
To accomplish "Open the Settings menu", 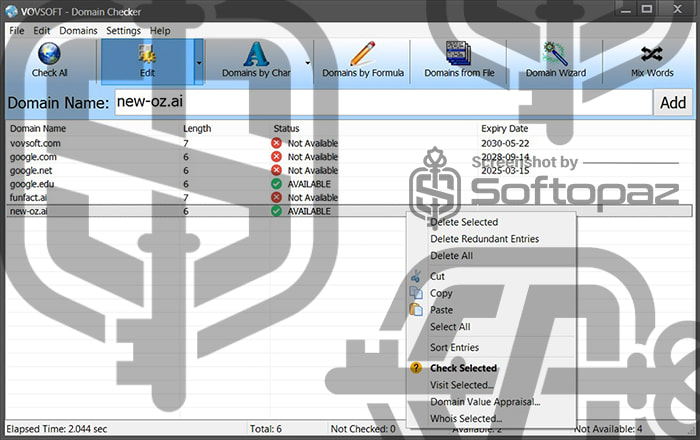I will (123, 31).
